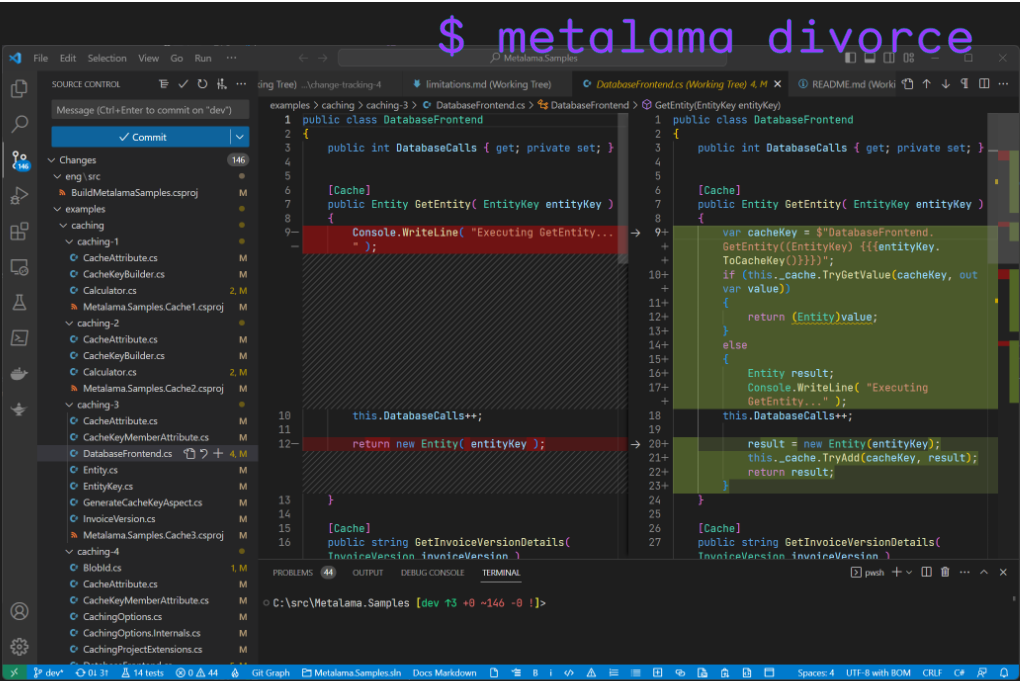Open the Manage gear menu
The width and height of the screenshot is (1020, 682).
20,646
